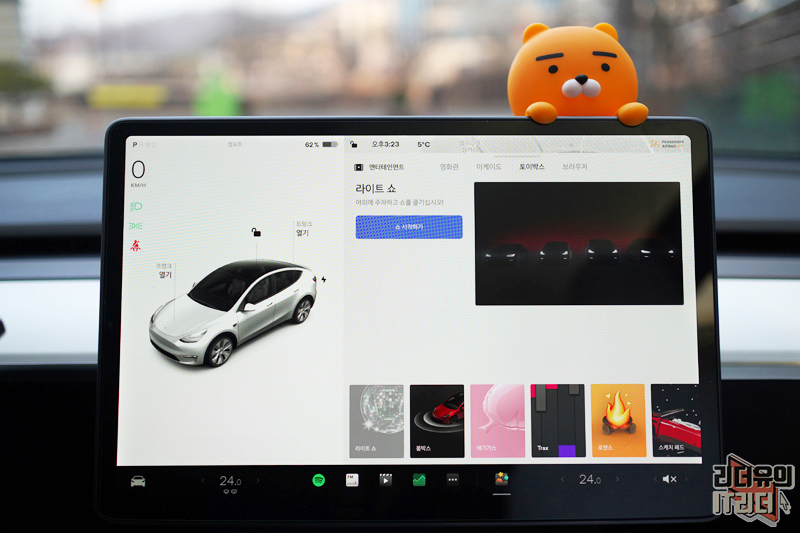800x533 pixels.
Task: Start the light show with 쇼 시작하기
Action: (x=409, y=227)
